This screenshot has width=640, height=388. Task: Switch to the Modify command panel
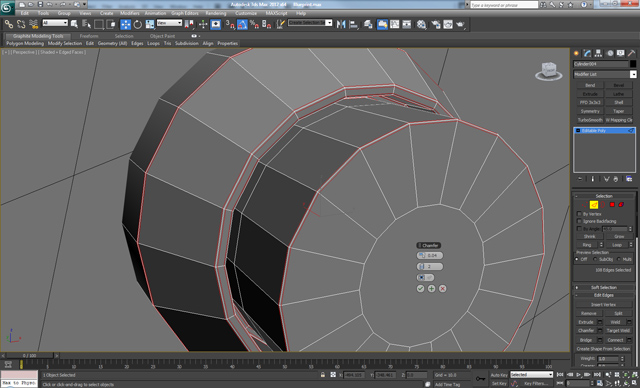[x=587, y=53]
